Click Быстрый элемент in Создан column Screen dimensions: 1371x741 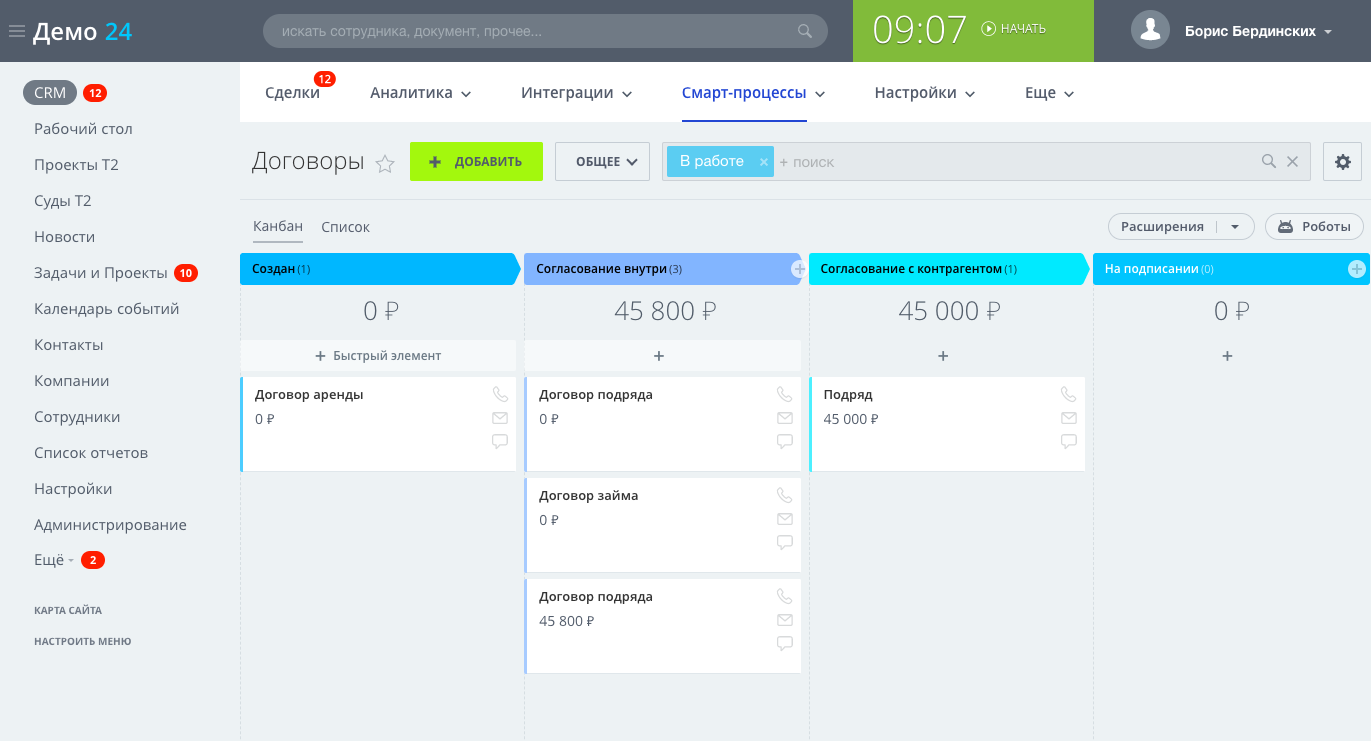pos(378,356)
